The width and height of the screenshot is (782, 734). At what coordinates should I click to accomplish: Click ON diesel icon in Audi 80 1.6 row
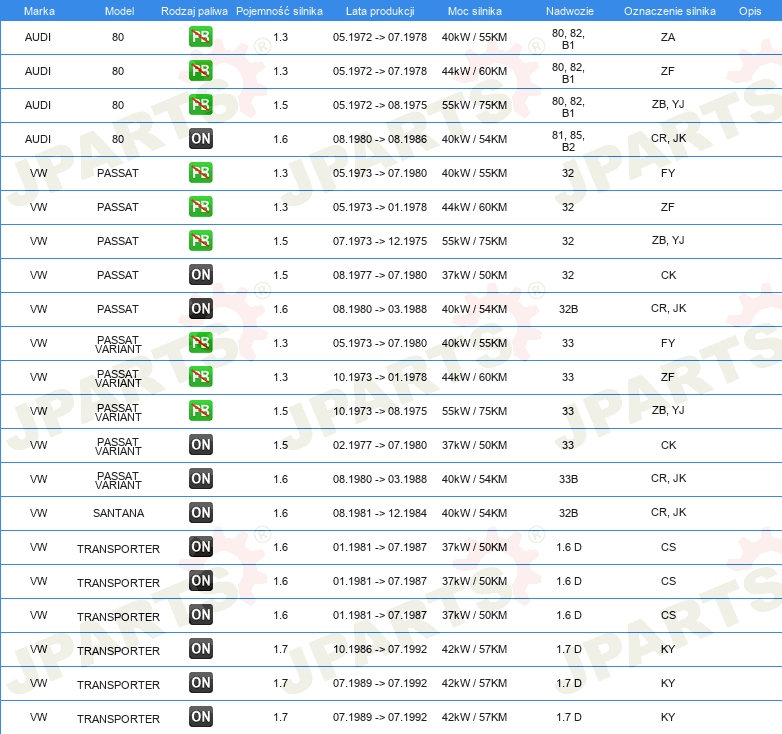[200, 139]
